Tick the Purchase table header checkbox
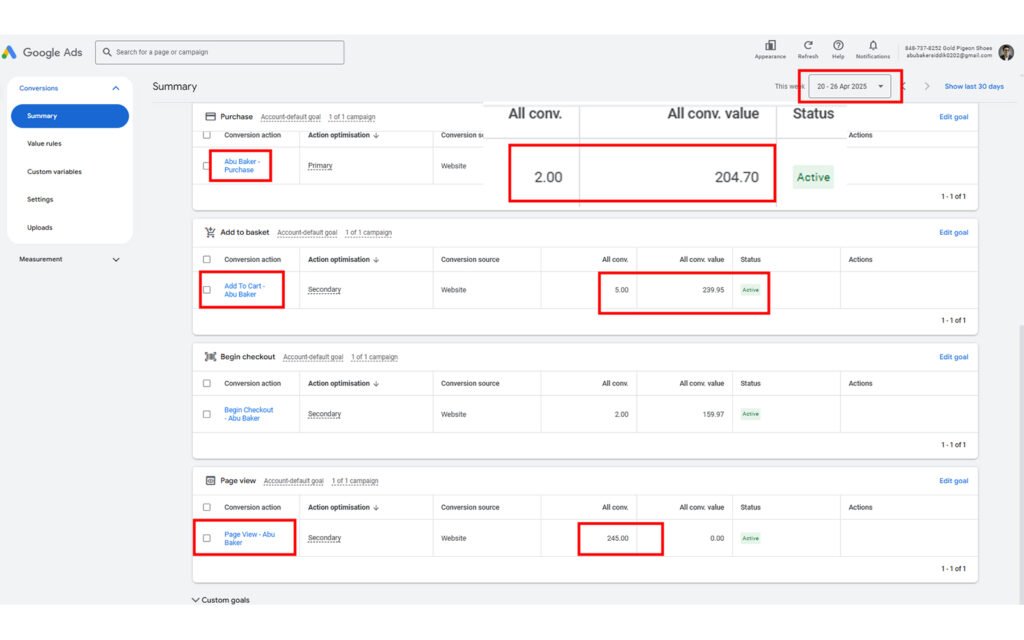Viewport: 1024px width, 640px height. tap(207, 135)
